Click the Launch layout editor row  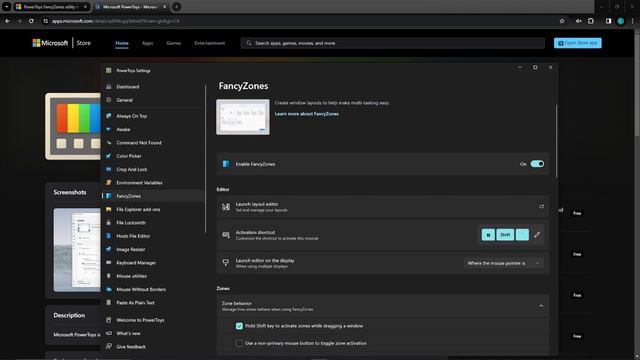(382, 207)
